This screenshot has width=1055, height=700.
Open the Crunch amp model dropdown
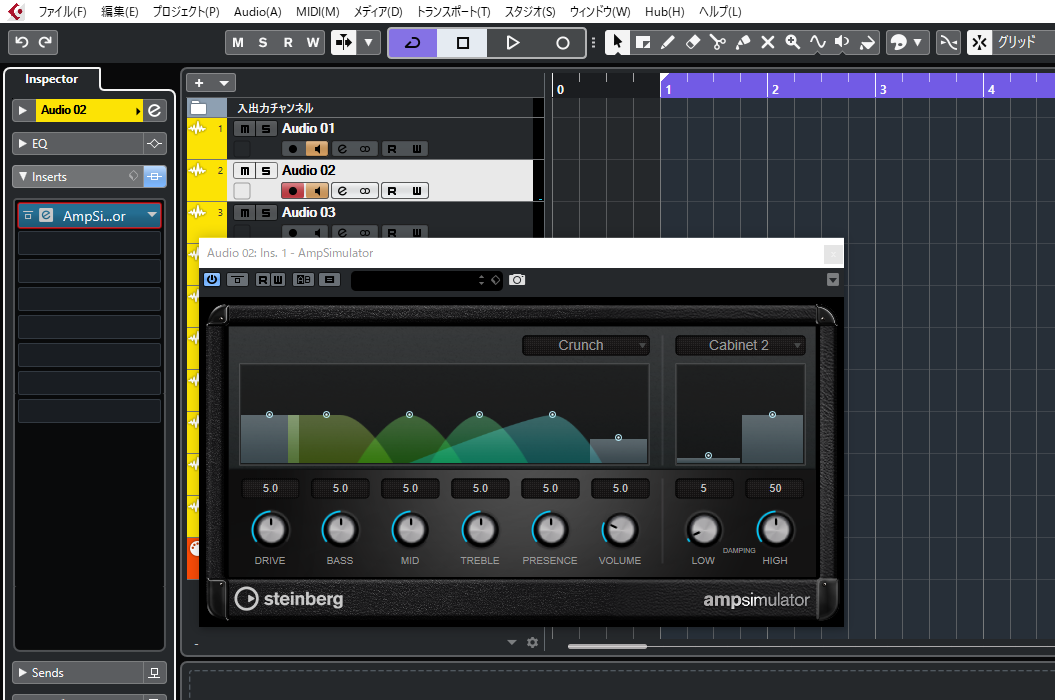point(585,345)
